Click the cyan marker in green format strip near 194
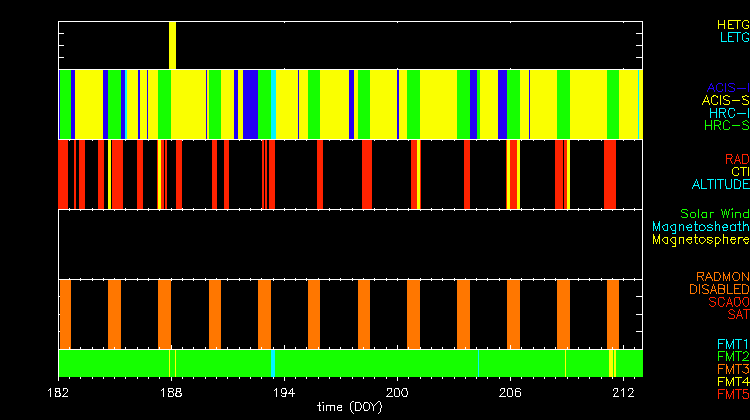750x420 pixels. click(x=273, y=362)
